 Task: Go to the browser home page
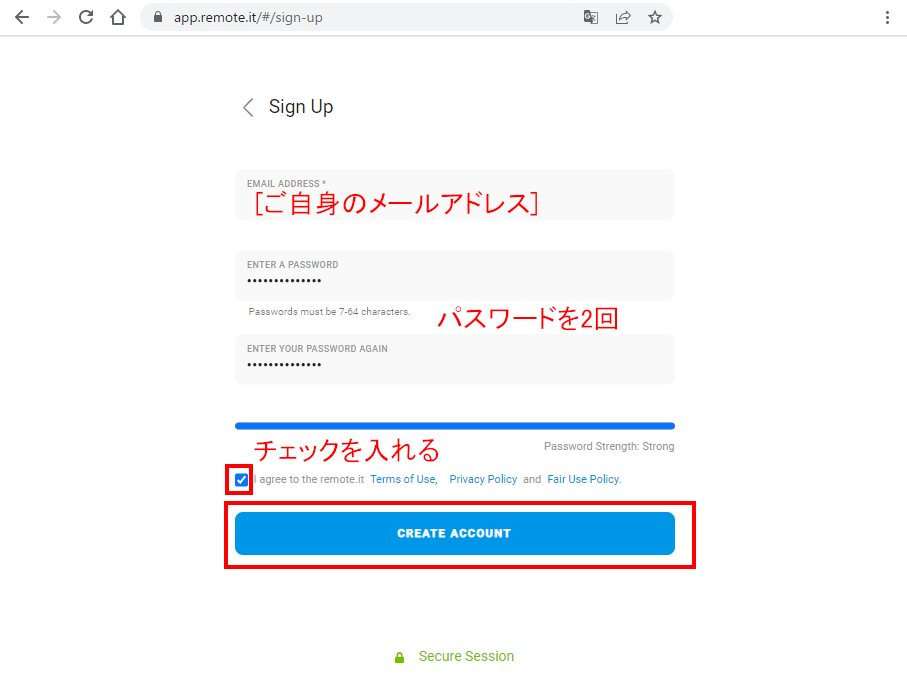[x=118, y=17]
